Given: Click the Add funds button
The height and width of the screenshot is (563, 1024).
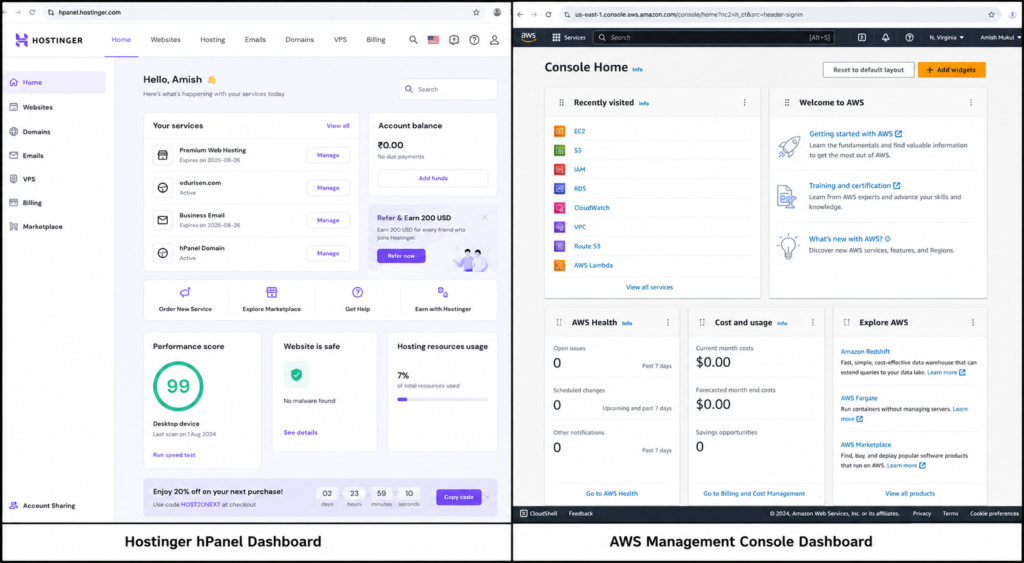Looking at the screenshot, I should (433, 178).
